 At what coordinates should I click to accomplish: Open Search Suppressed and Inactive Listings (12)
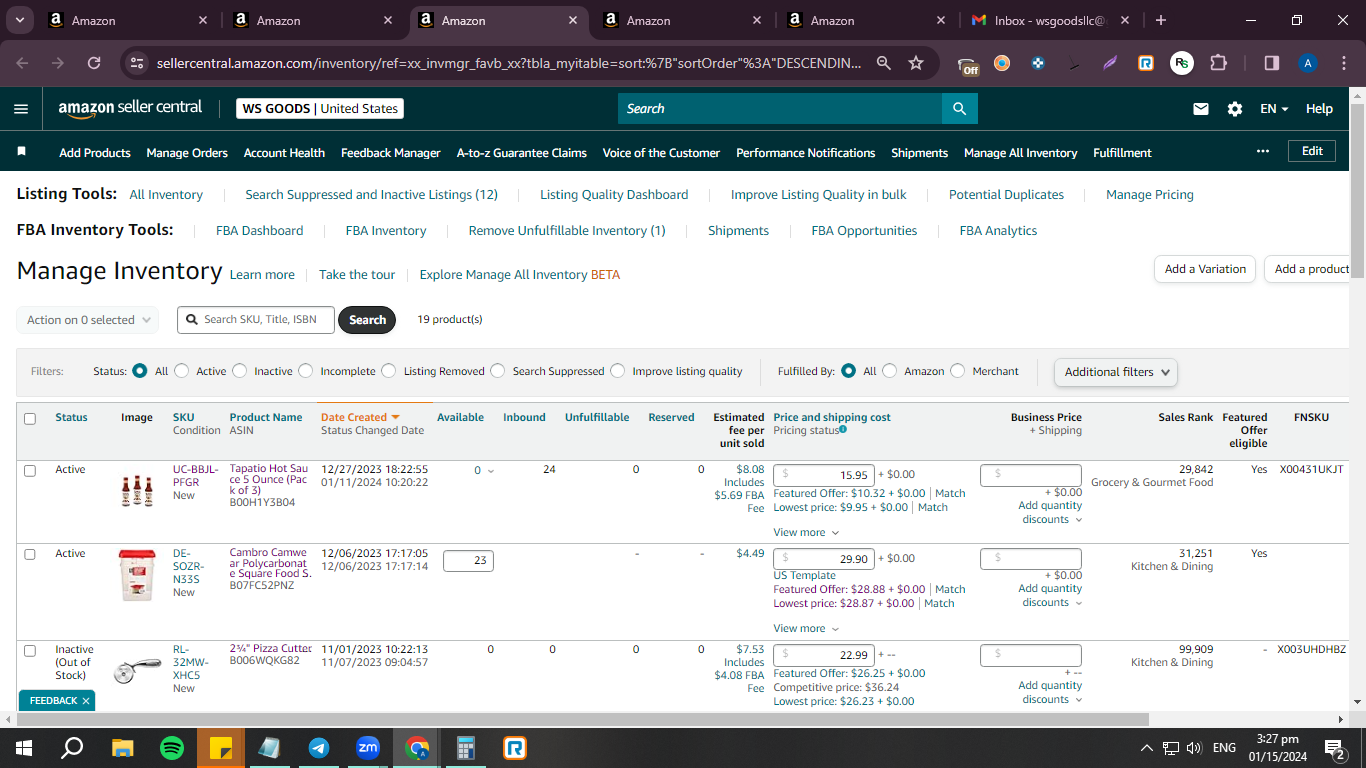click(371, 195)
